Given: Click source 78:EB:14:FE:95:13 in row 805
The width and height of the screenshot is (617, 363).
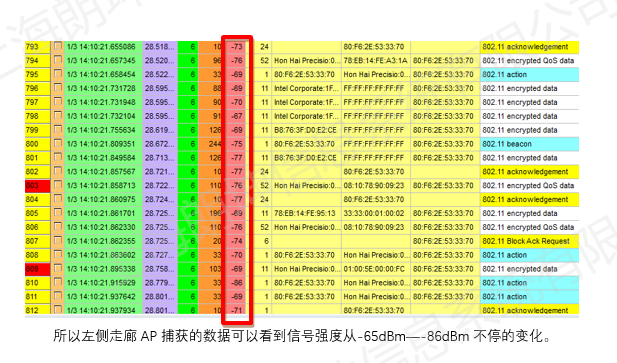Looking at the screenshot, I should coord(306,214).
